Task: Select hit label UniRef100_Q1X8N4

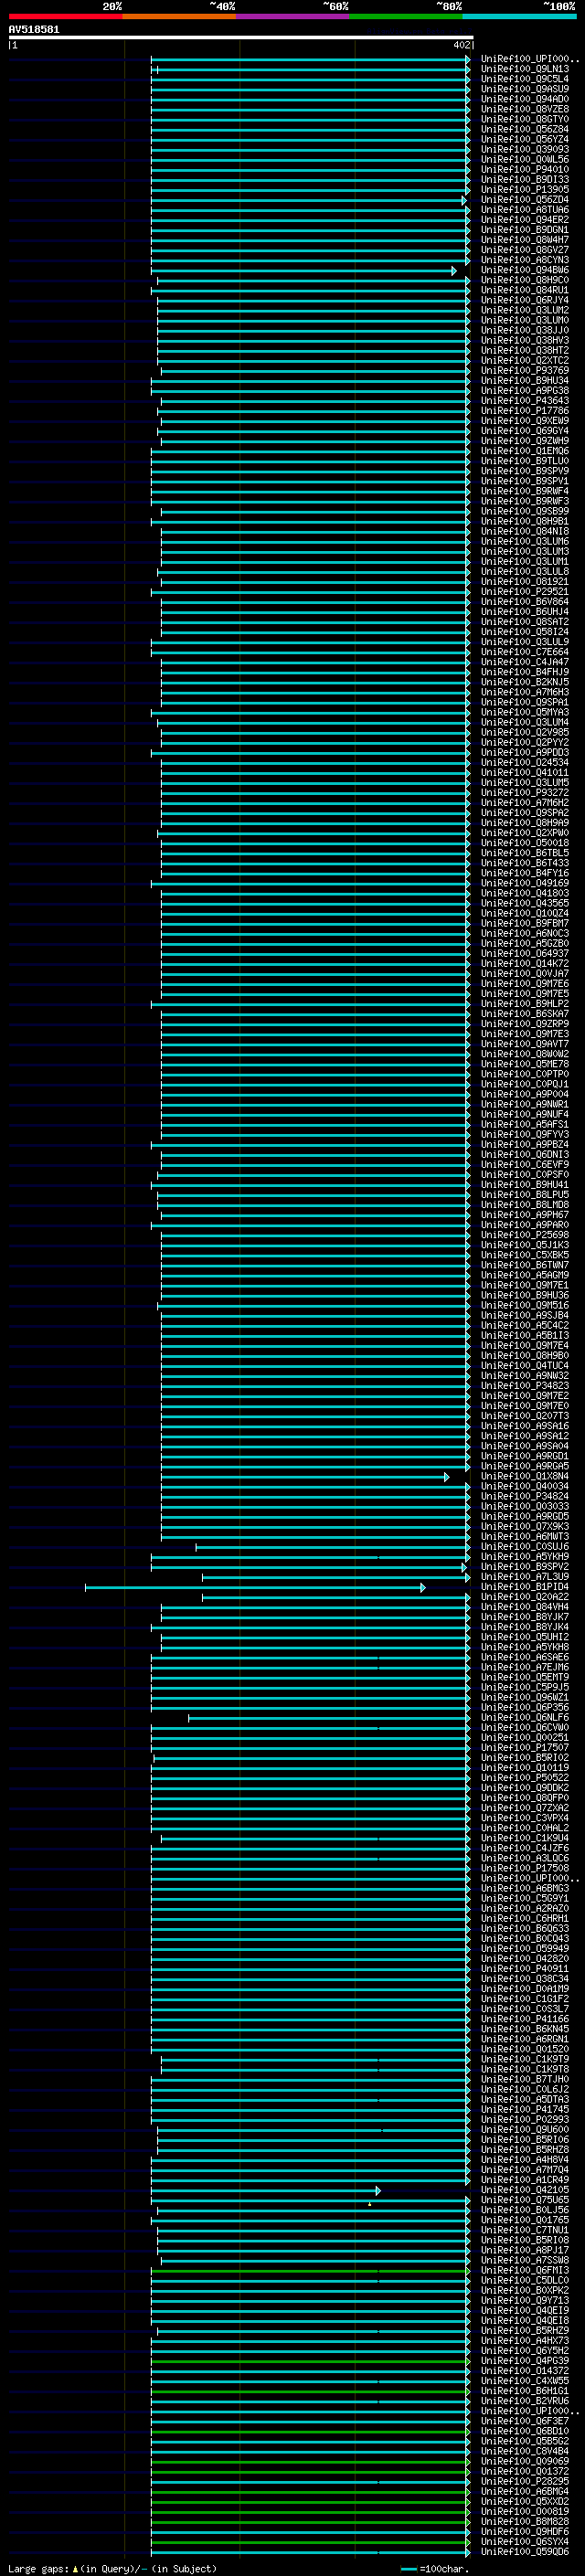Action: [x=525, y=1476]
